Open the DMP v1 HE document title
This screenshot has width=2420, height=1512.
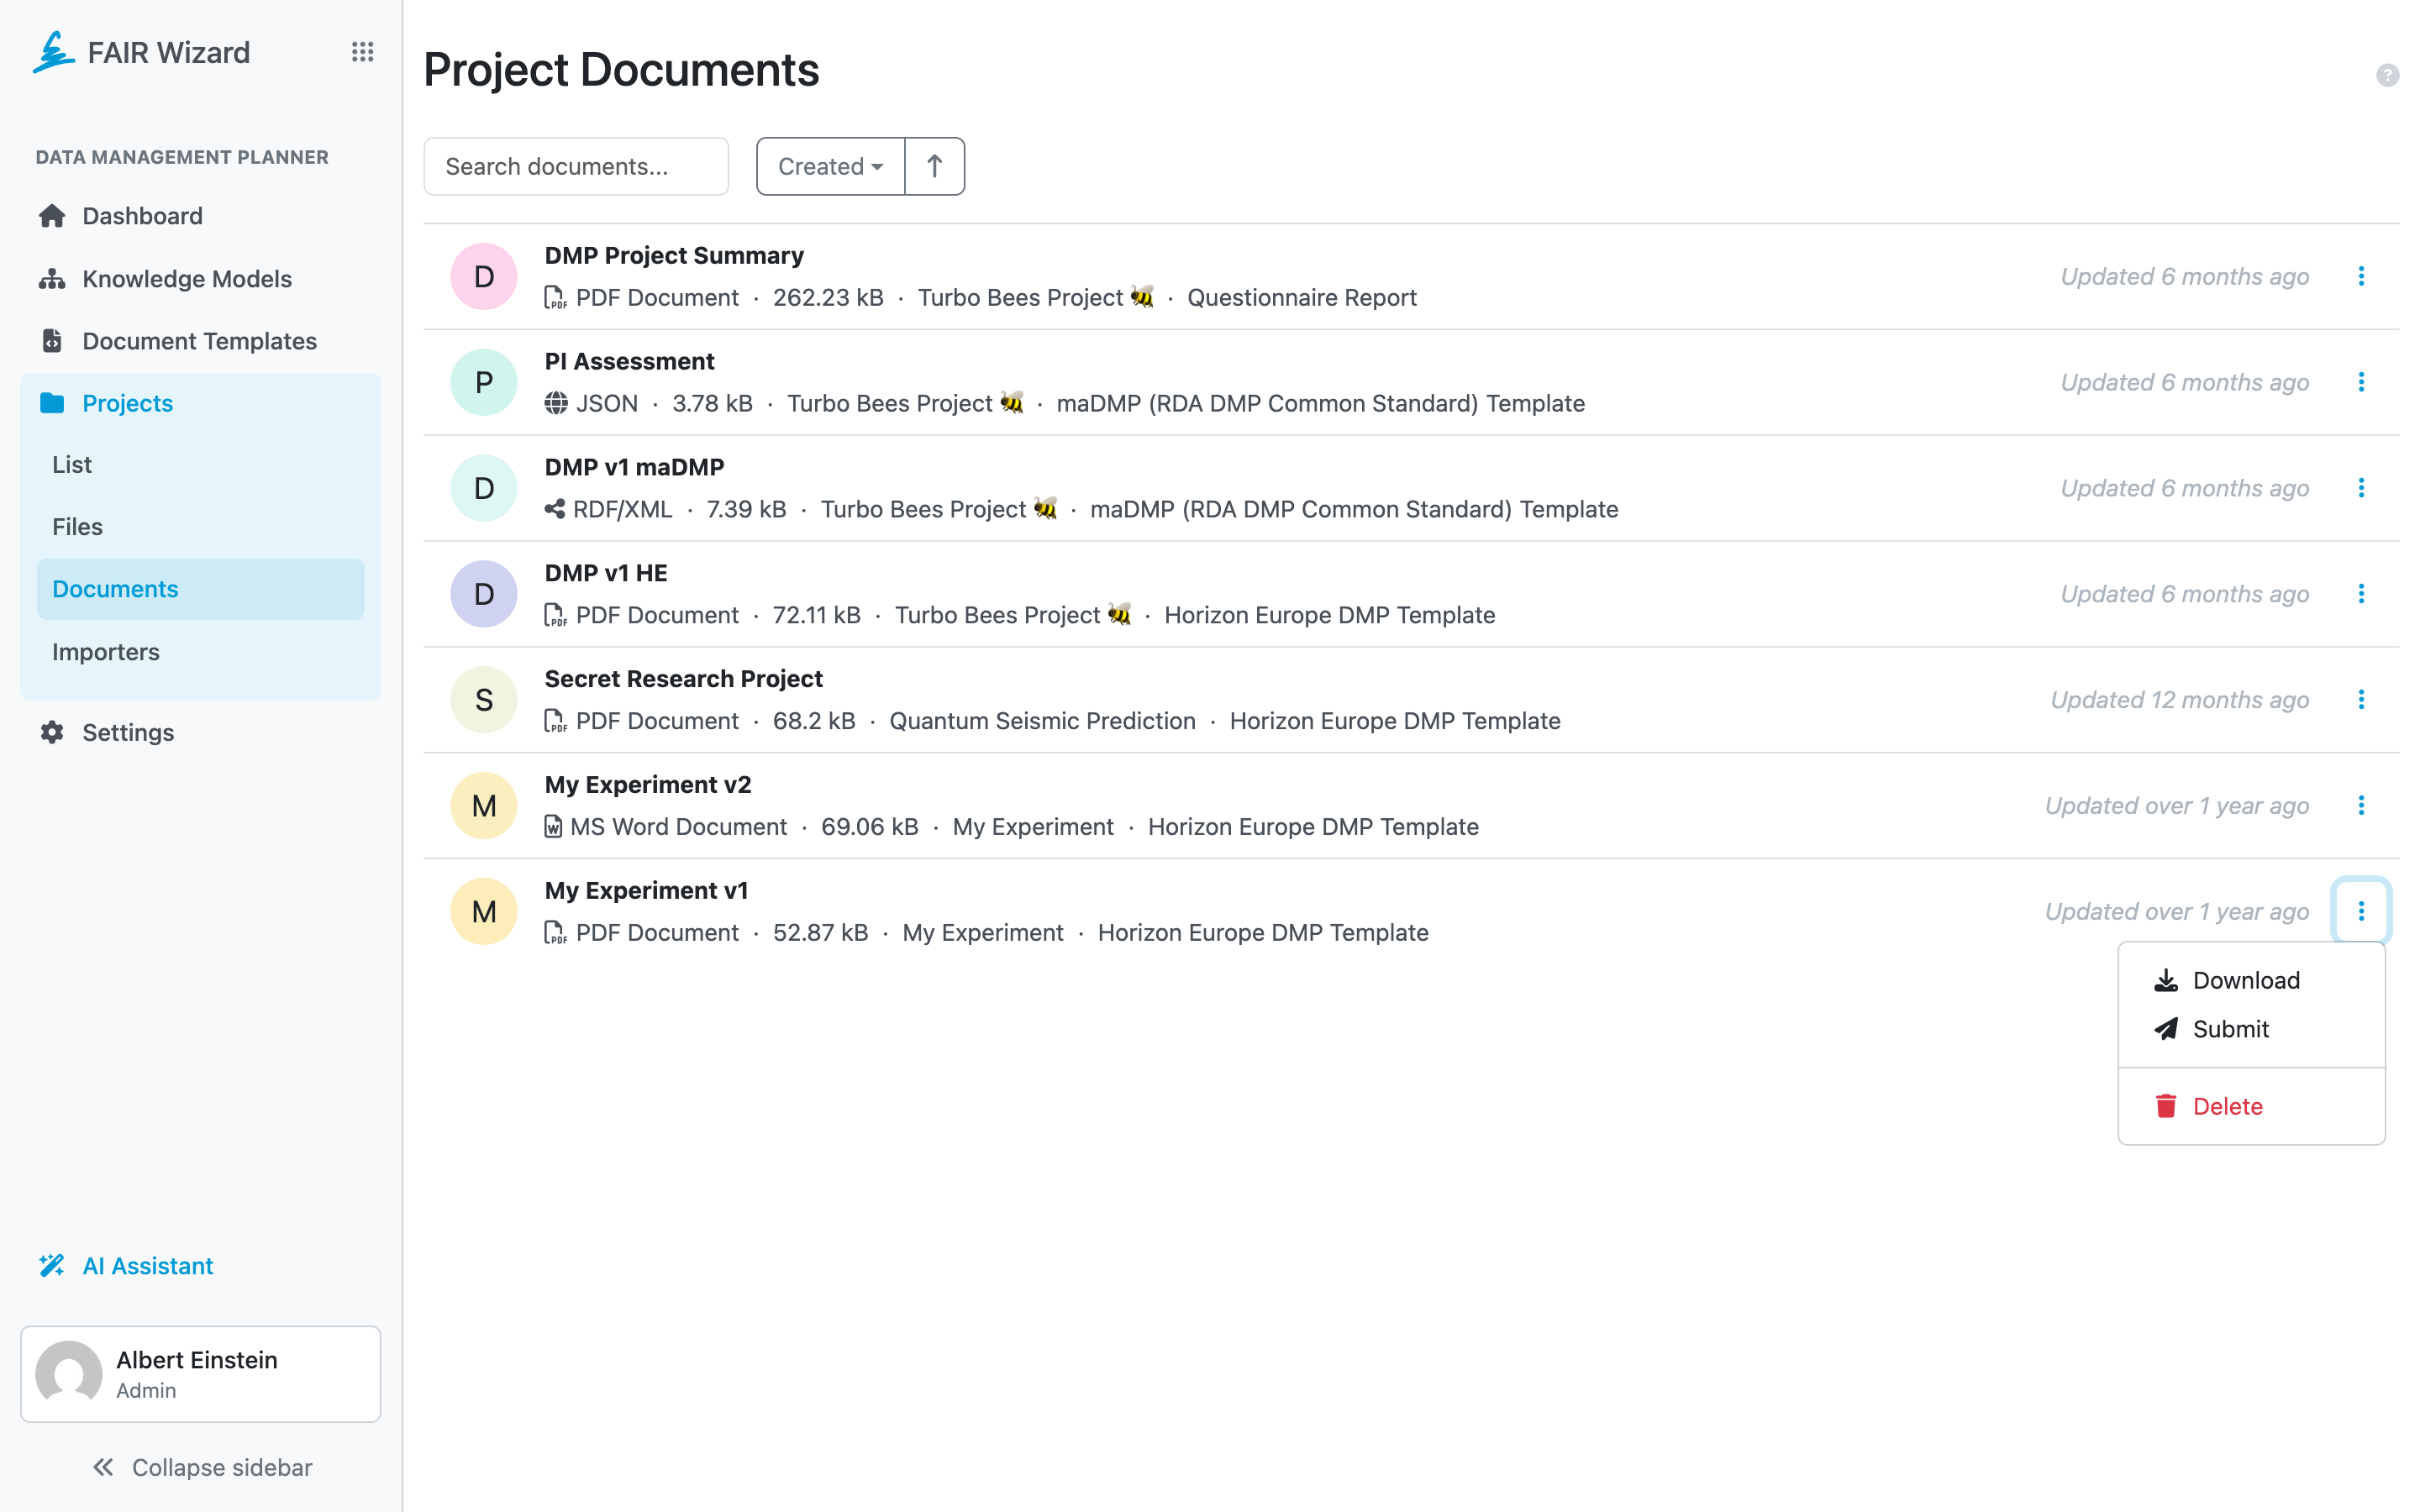[606, 573]
